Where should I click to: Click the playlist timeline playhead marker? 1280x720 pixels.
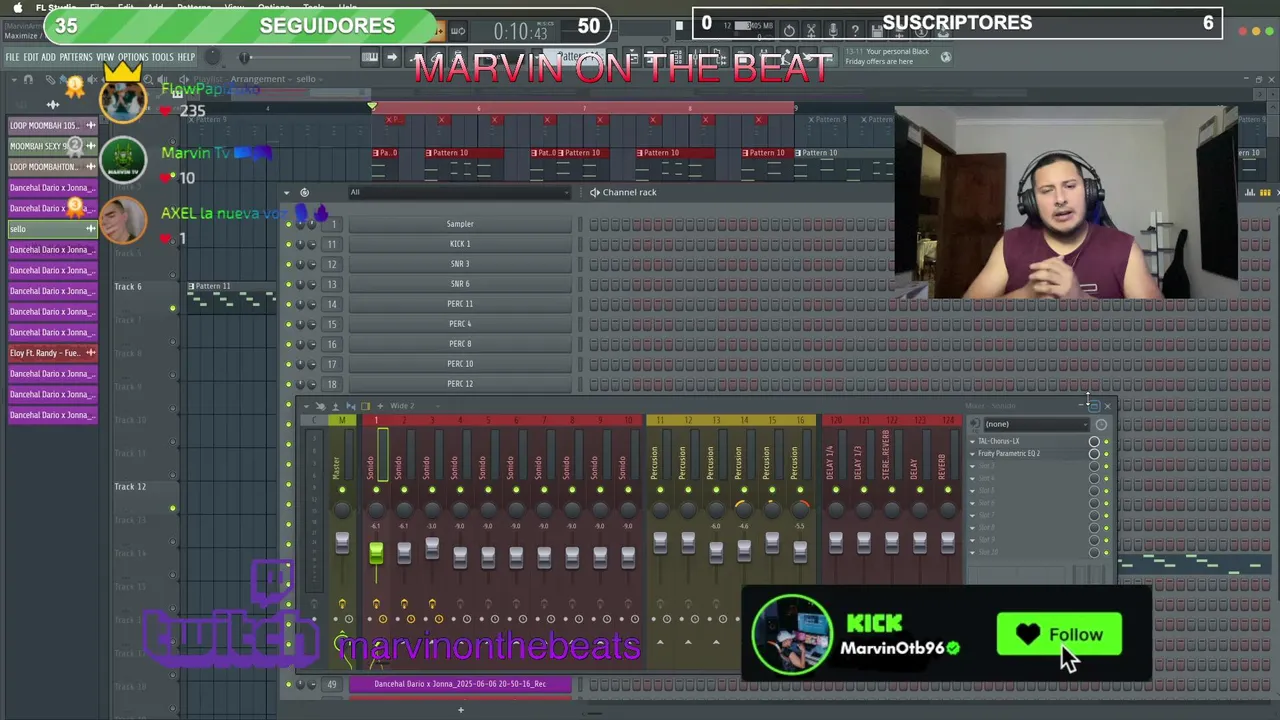372,106
